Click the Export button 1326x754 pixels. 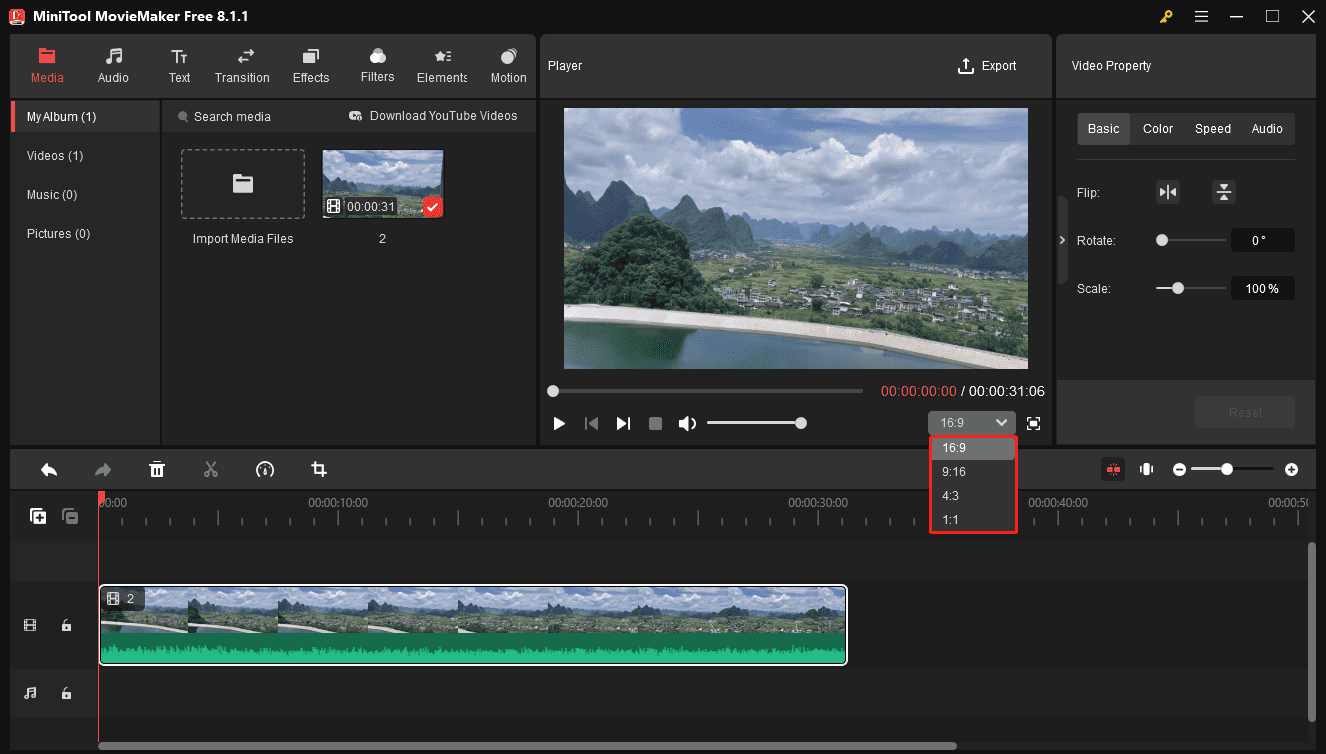987,66
